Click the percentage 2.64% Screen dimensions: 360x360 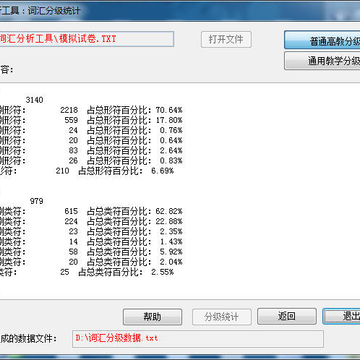[171, 151]
